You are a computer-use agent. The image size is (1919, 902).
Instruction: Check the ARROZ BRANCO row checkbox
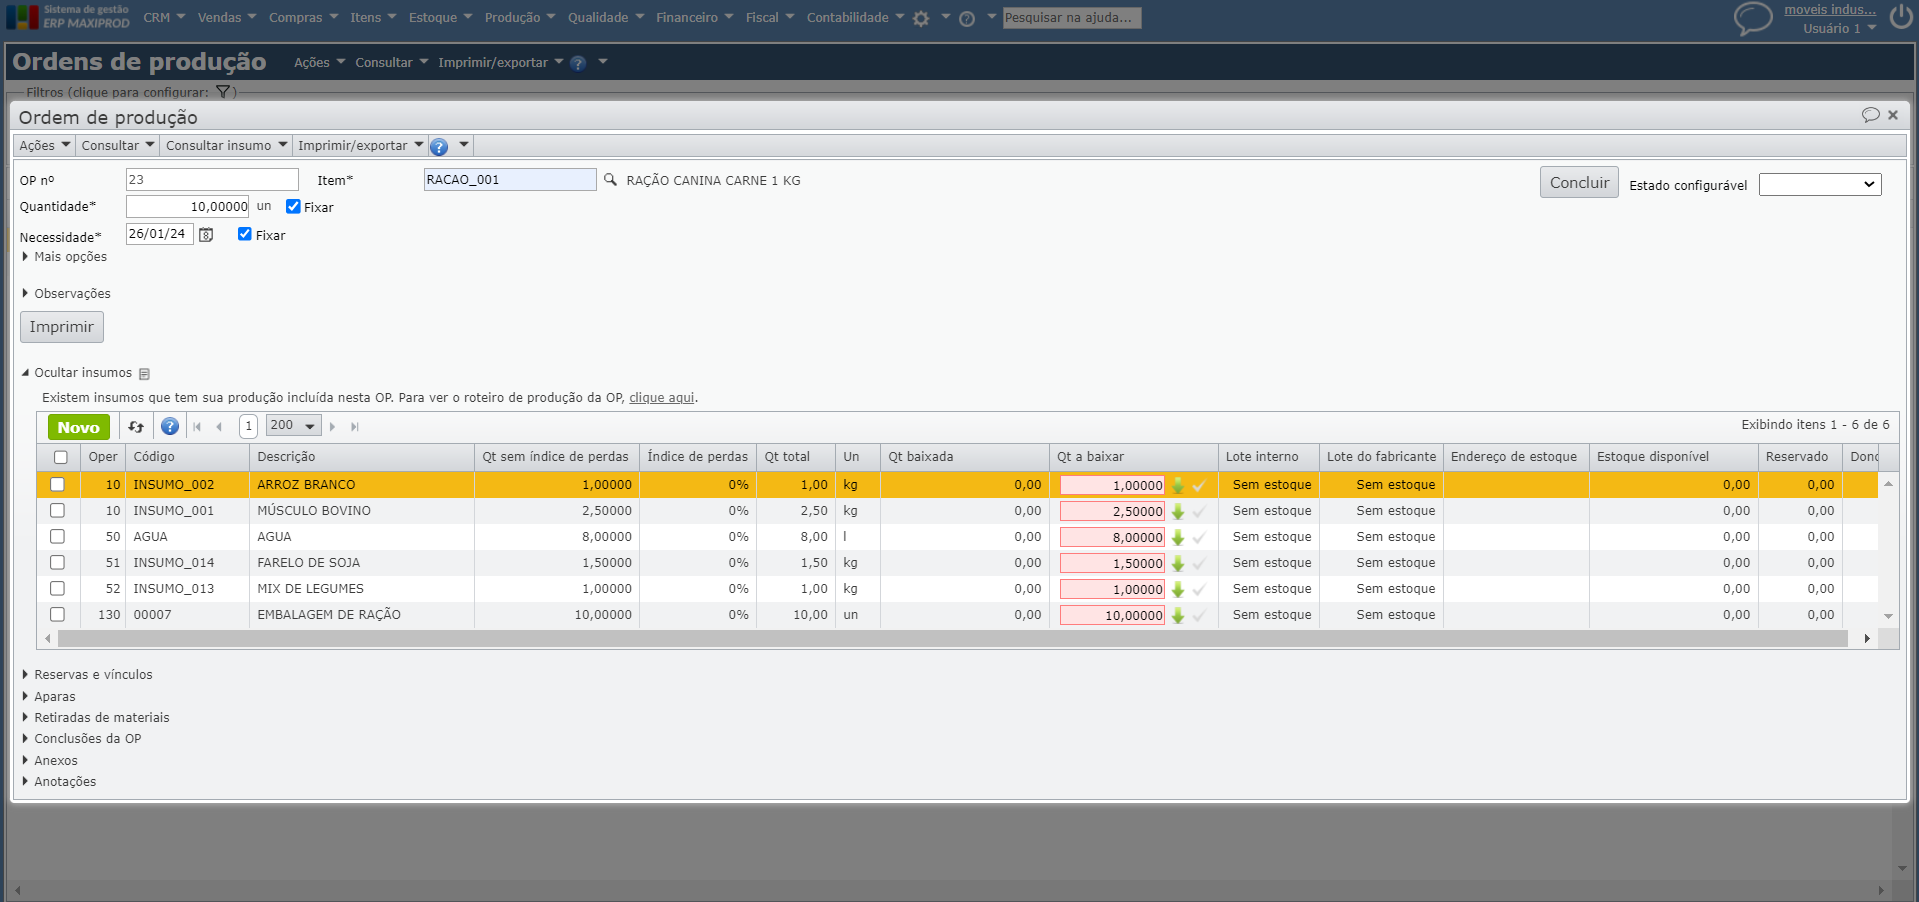[x=57, y=485]
